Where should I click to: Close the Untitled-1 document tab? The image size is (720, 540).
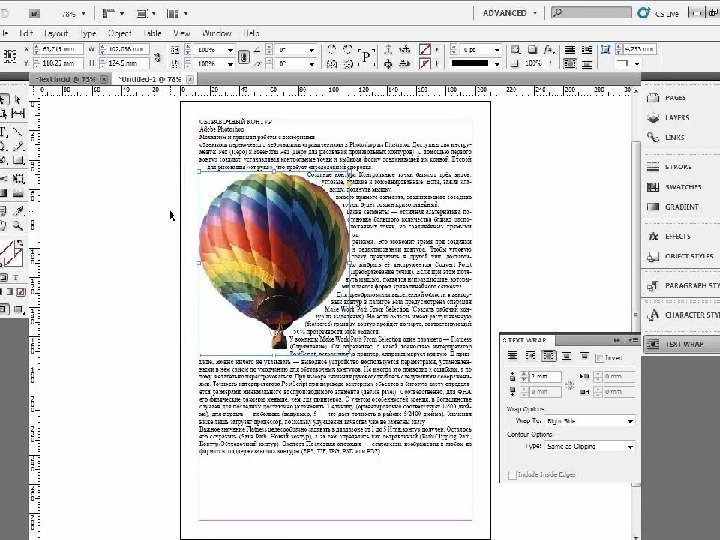(x=190, y=79)
